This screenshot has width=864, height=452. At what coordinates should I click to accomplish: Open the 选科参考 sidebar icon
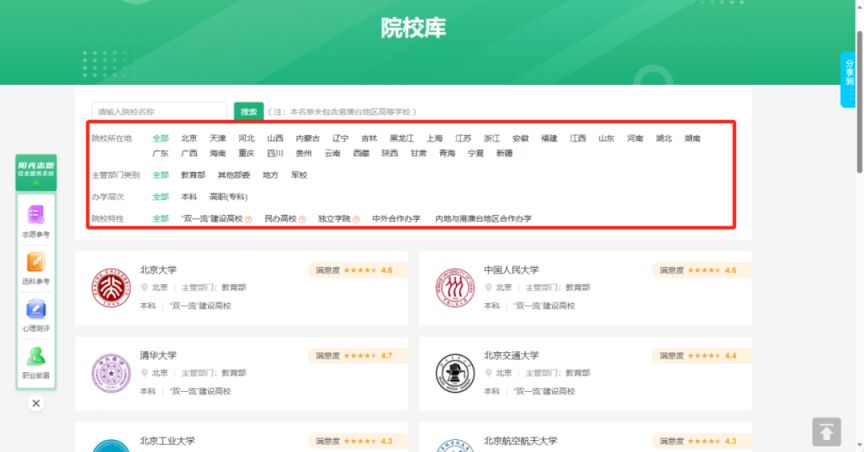click(36, 268)
